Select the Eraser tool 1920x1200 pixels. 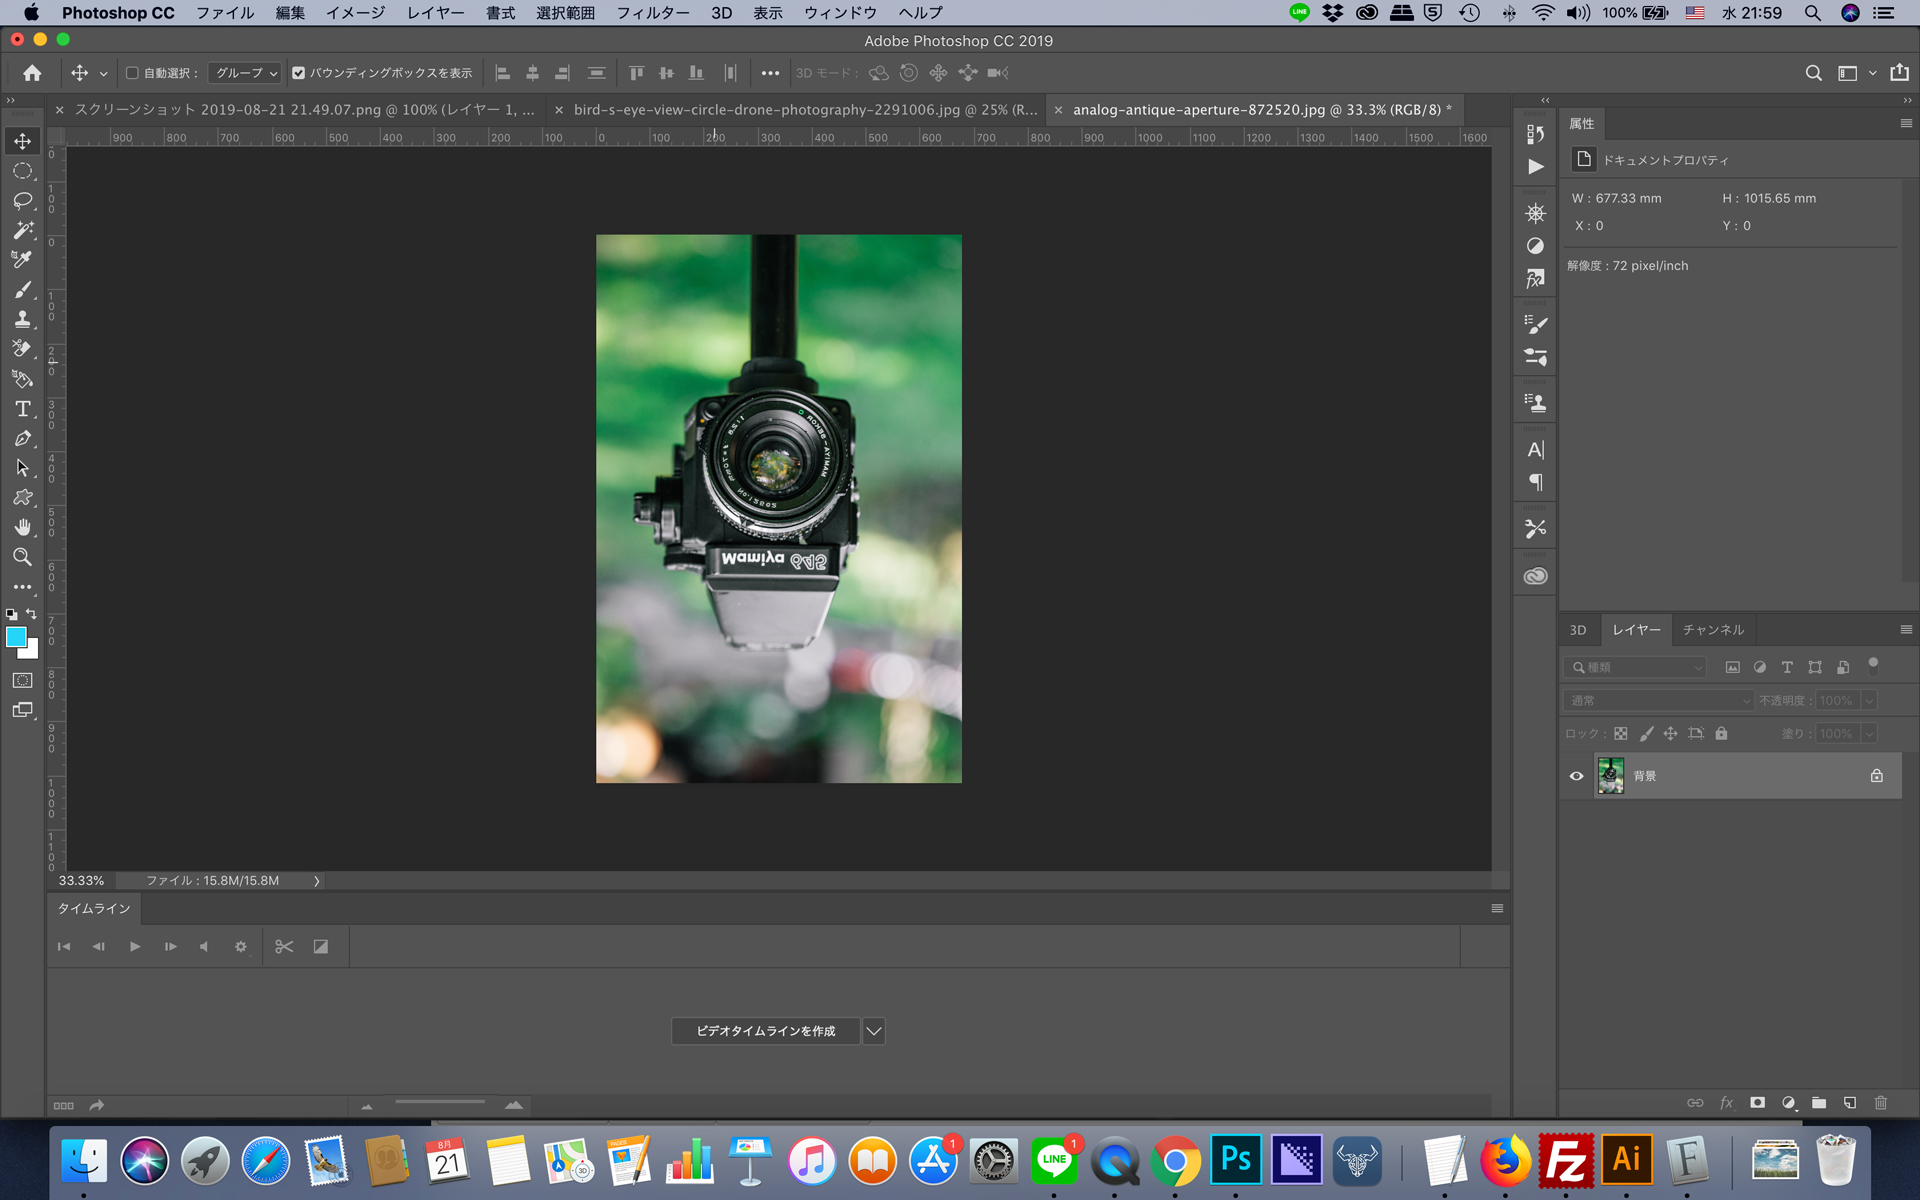[22, 349]
